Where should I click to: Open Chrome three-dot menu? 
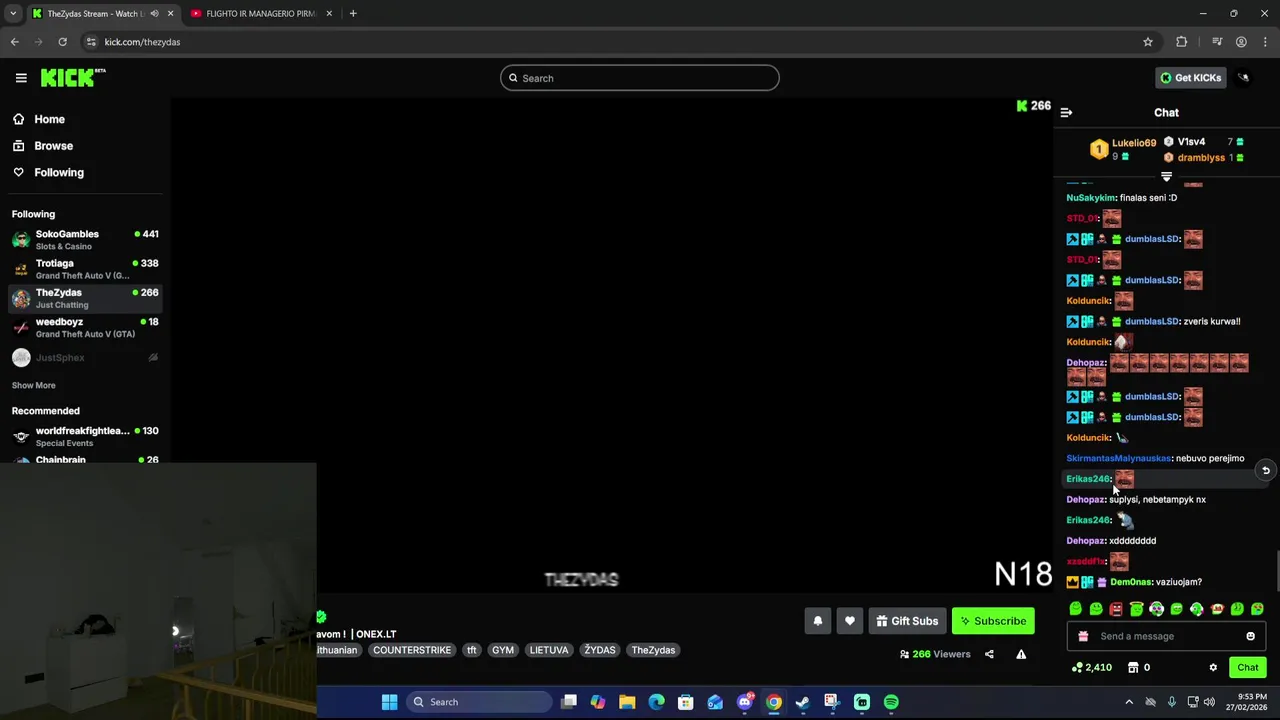tap(1265, 42)
